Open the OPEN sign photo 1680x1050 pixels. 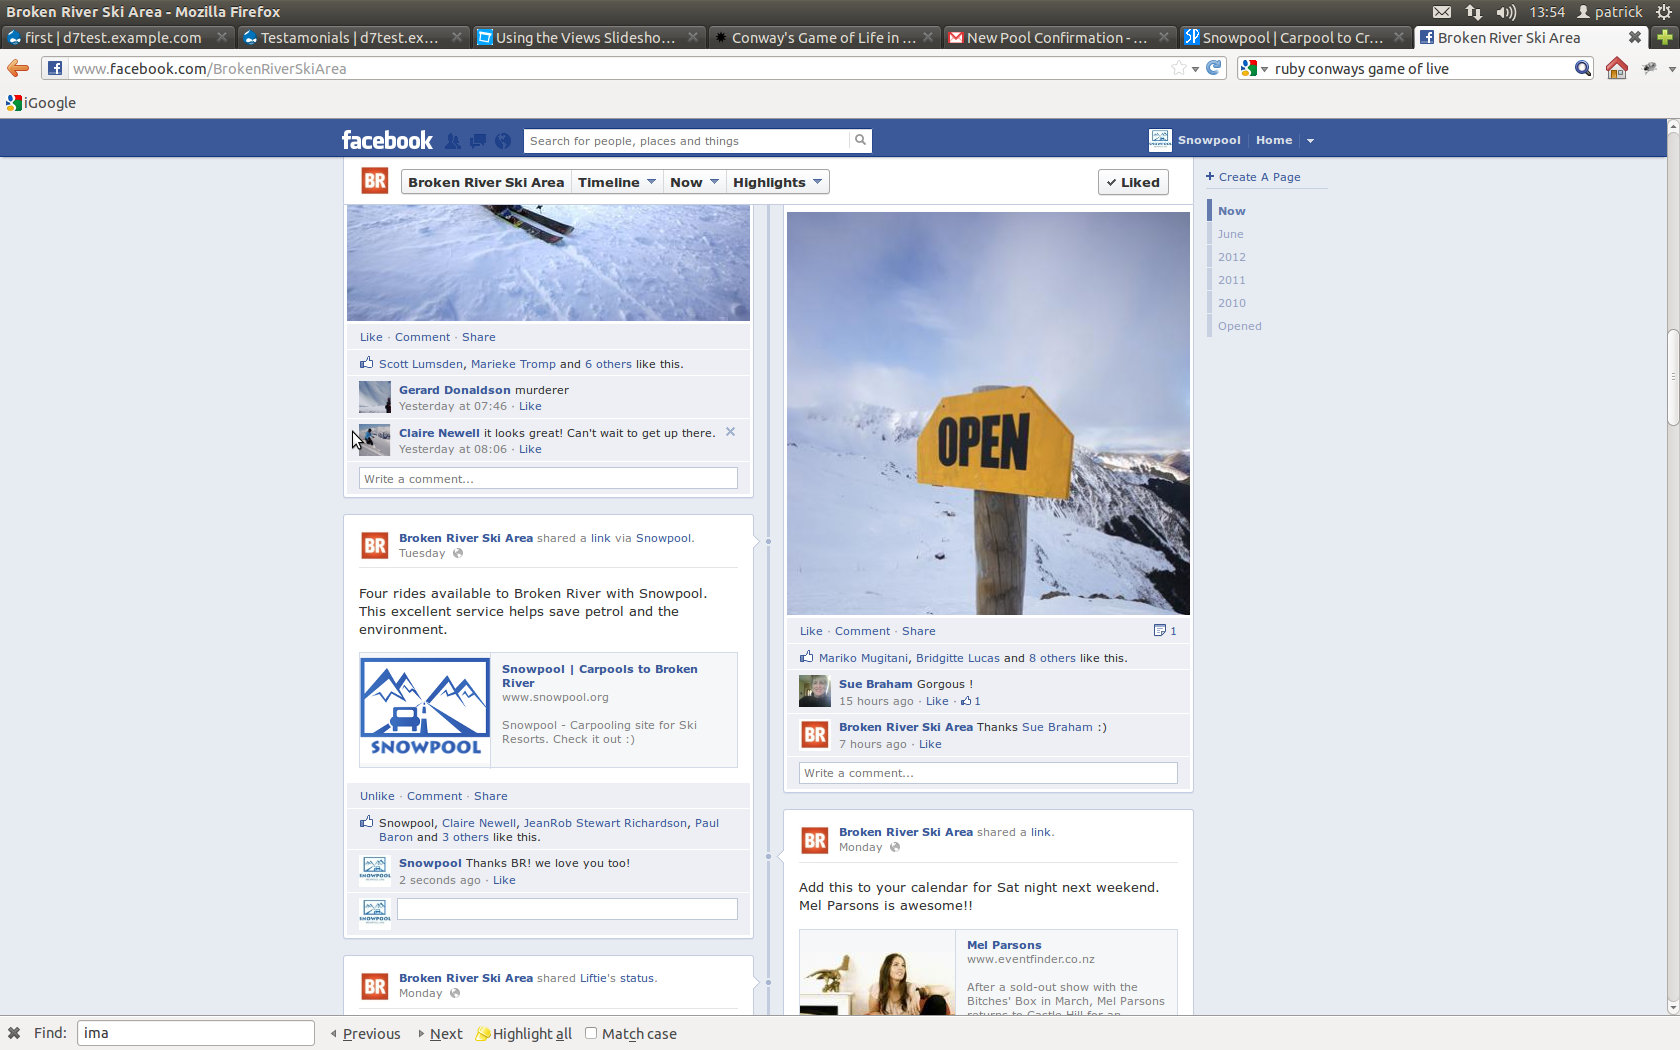tap(988, 413)
